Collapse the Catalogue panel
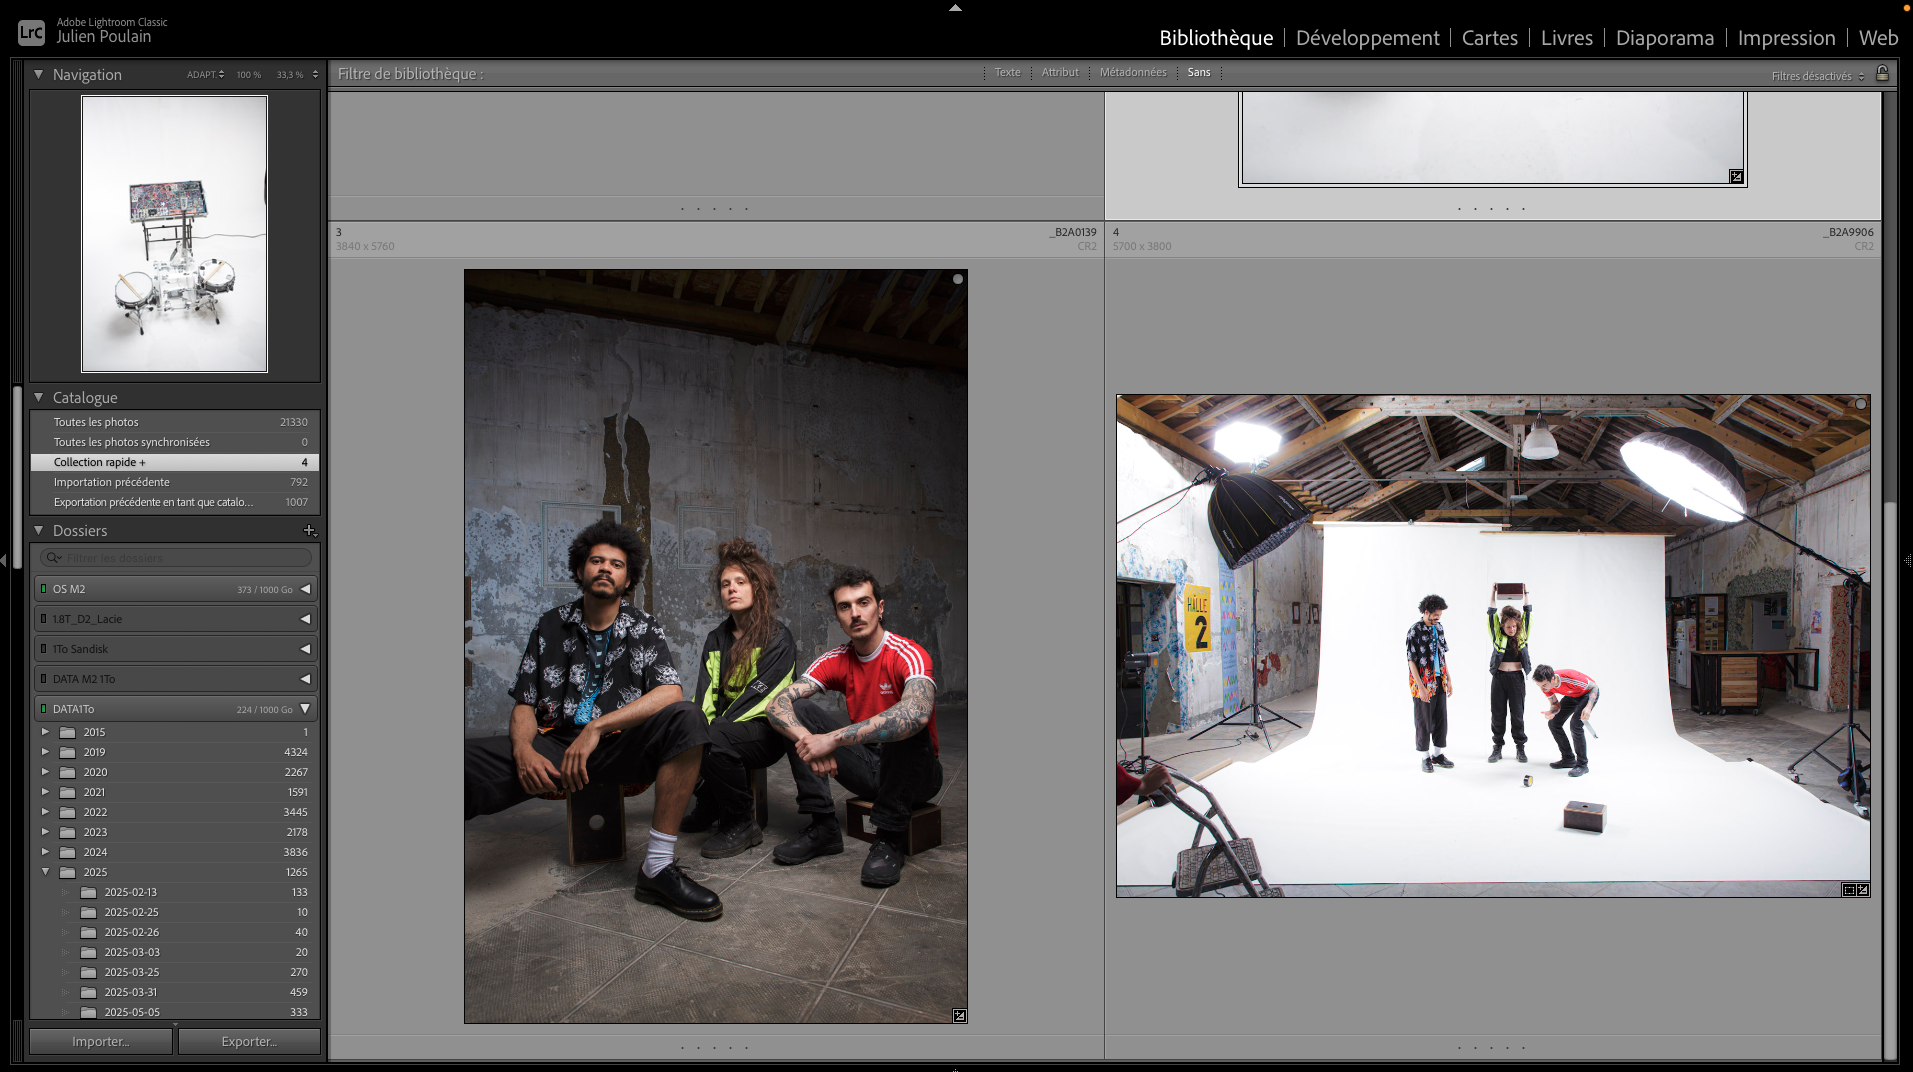Image resolution: width=1913 pixels, height=1072 pixels. tap(39, 398)
